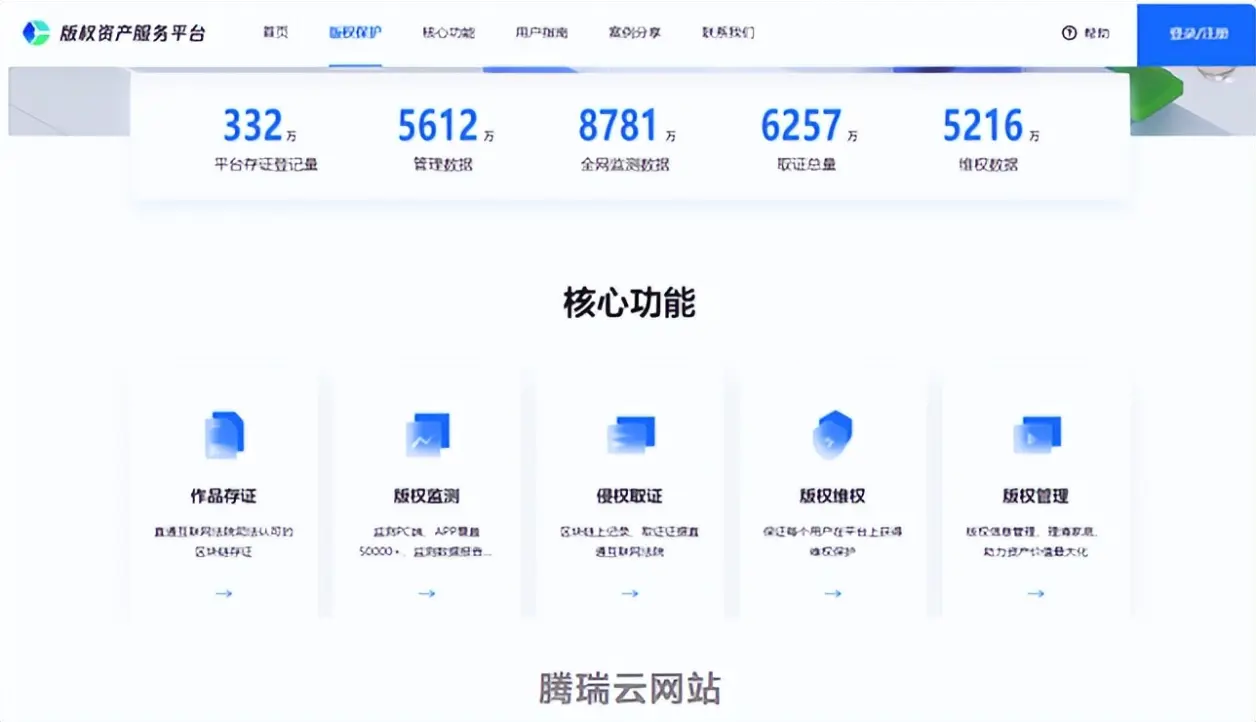Click the 版权资产服务平台 site title
Image resolution: width=1256 pixels, height=722 pixels.
click(x=132, y=33)
